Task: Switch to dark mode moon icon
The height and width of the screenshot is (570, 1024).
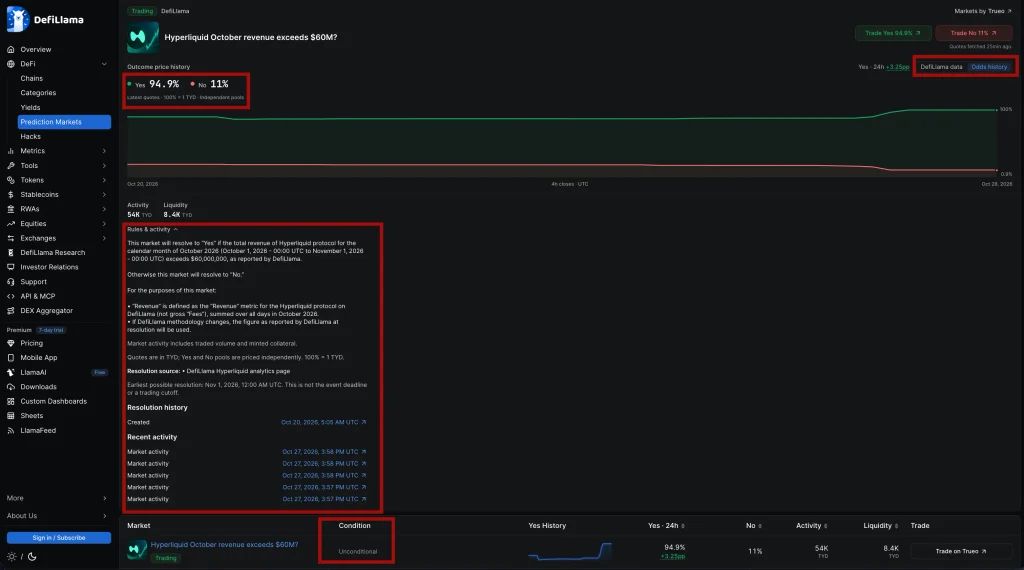Action: 32,557
